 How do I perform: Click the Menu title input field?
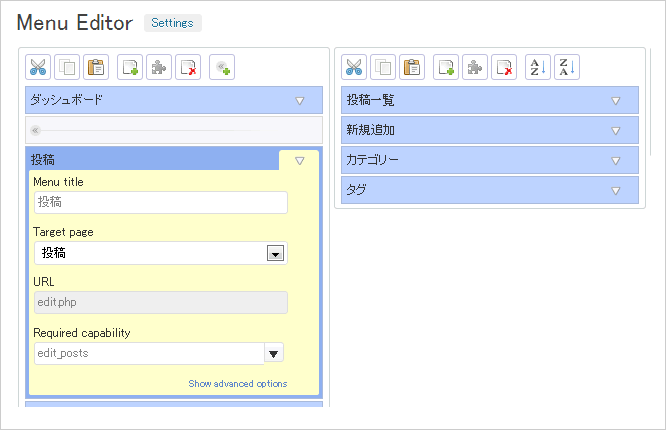coord(160,203)
